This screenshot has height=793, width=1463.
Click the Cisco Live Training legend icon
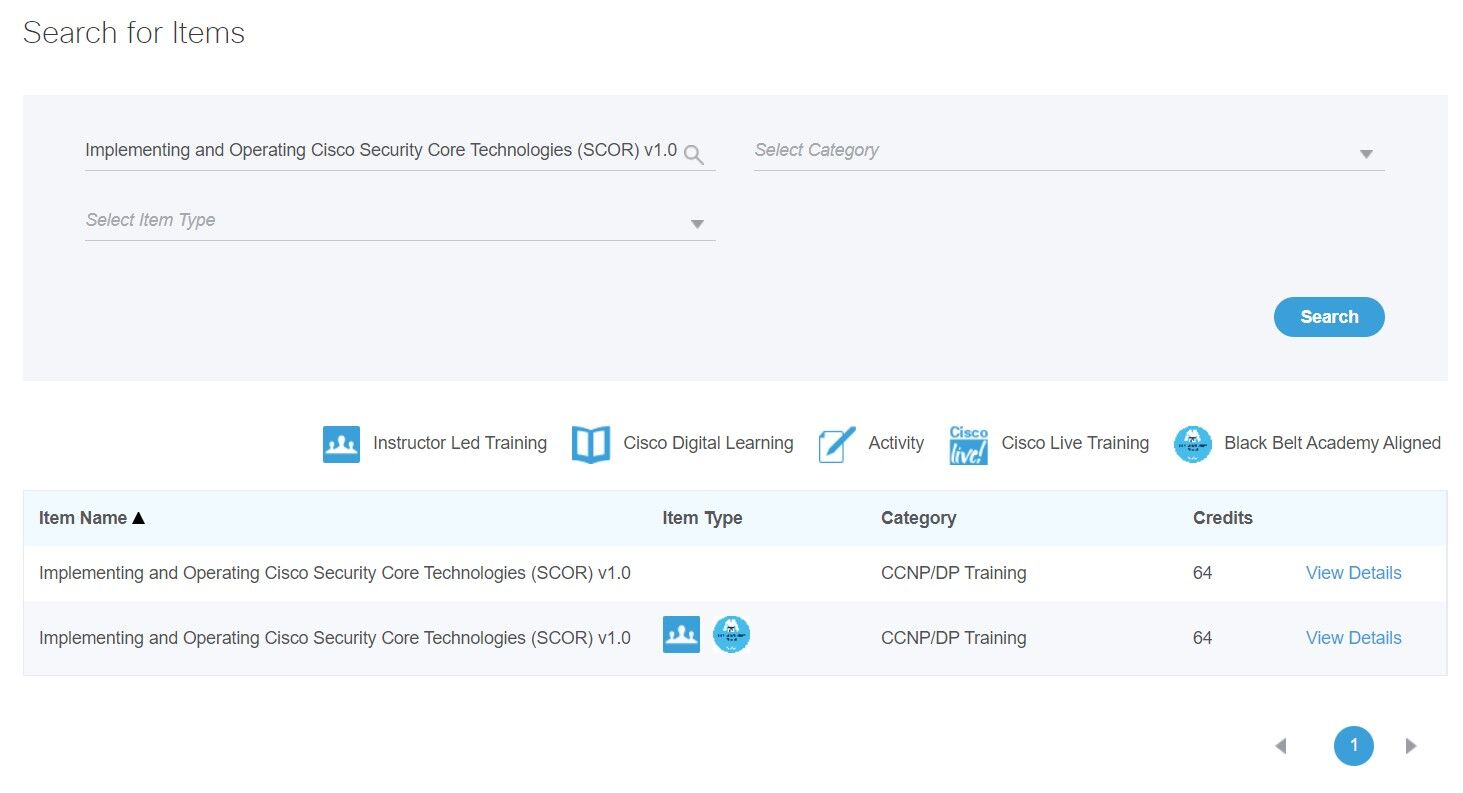tap(968, 444)
